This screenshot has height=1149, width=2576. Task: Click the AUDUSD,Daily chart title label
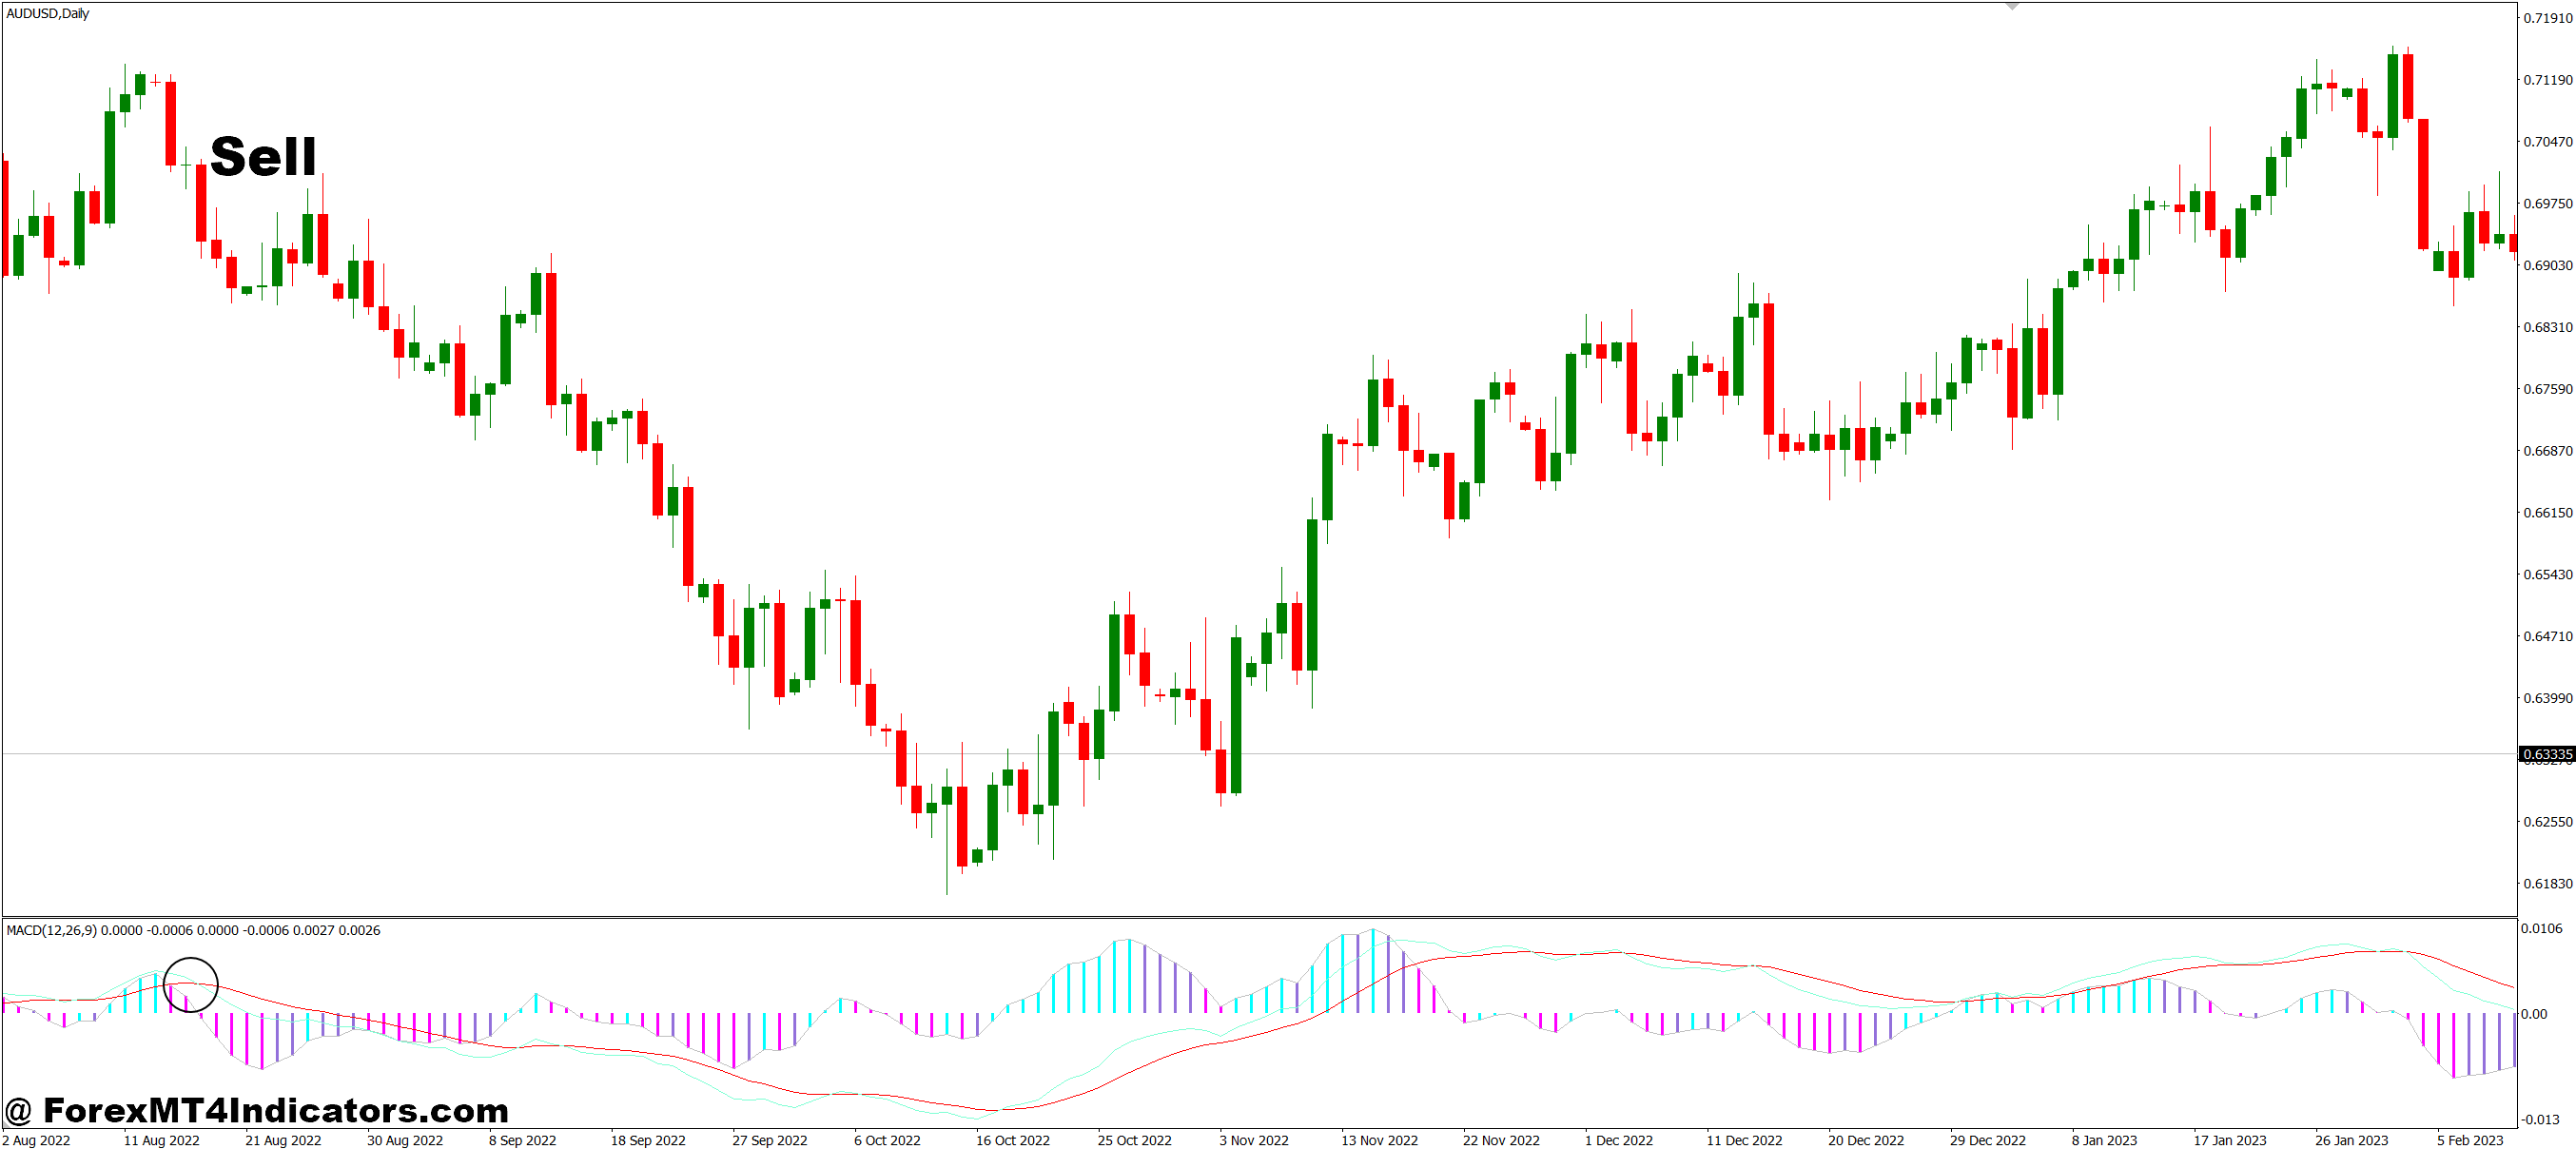coord(48,14)
